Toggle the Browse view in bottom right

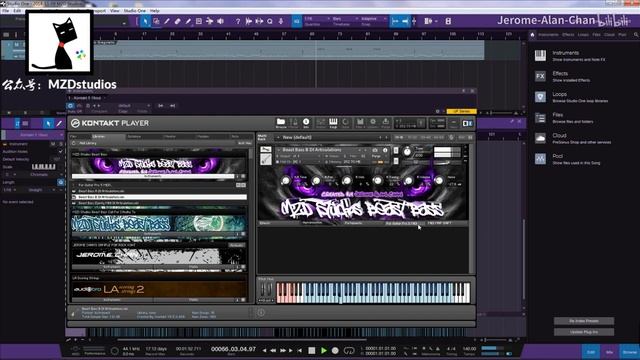tap(629, 352)
